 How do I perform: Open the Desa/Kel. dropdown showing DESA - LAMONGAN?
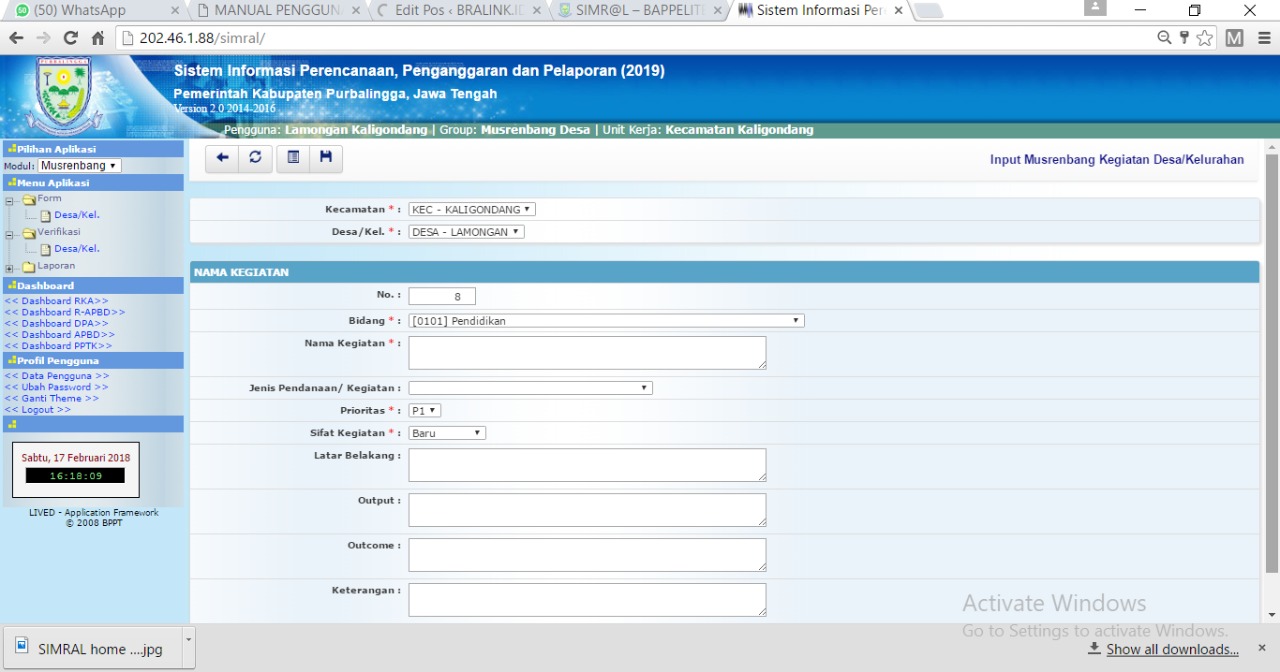tap(466, 232)
